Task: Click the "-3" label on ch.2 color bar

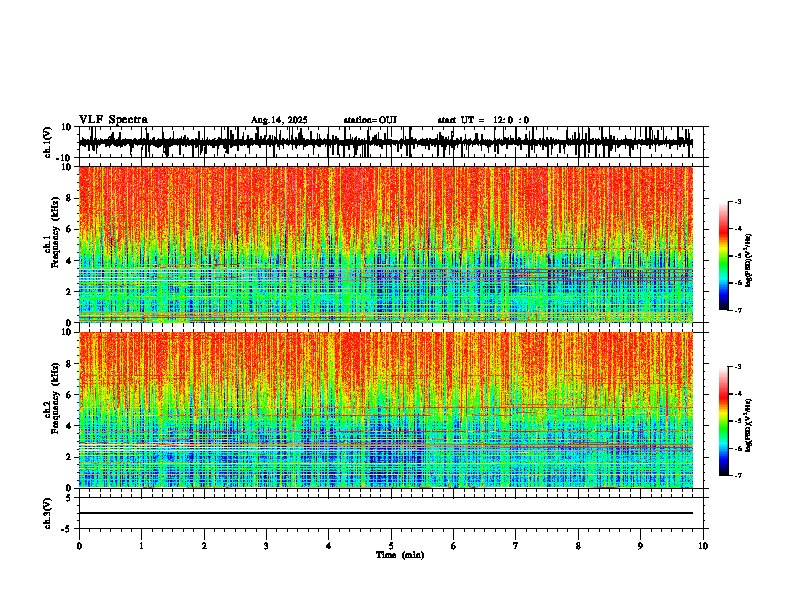Action: click(737, 367)
